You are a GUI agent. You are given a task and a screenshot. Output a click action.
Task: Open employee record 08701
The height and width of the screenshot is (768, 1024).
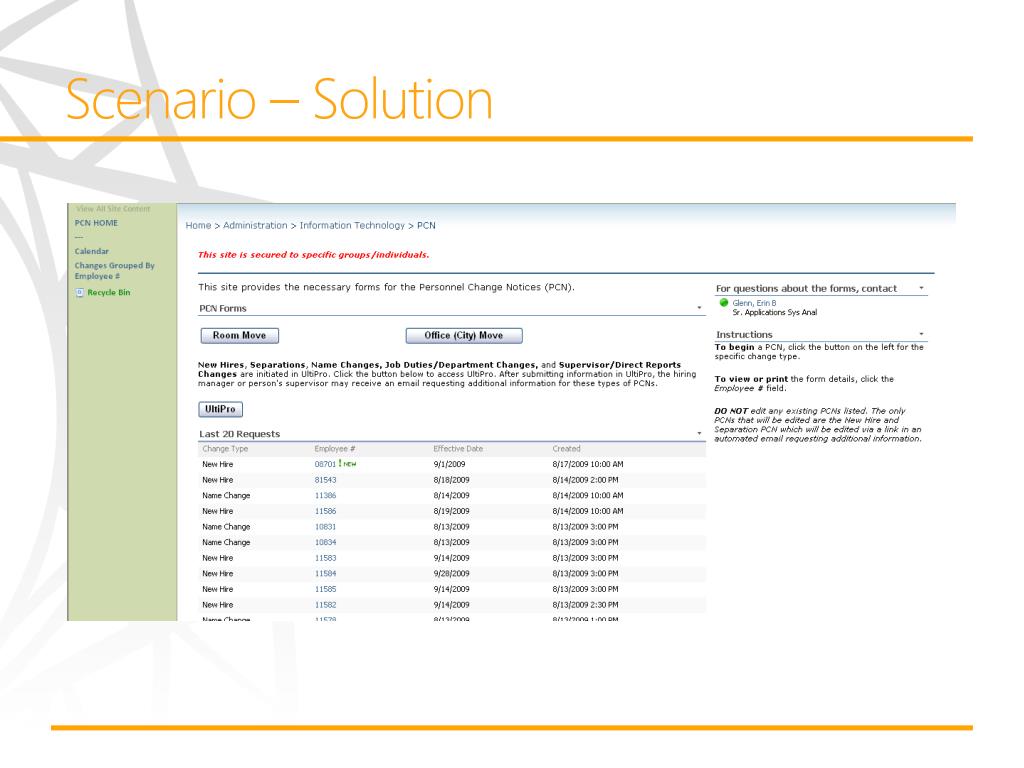pos(325,464)
